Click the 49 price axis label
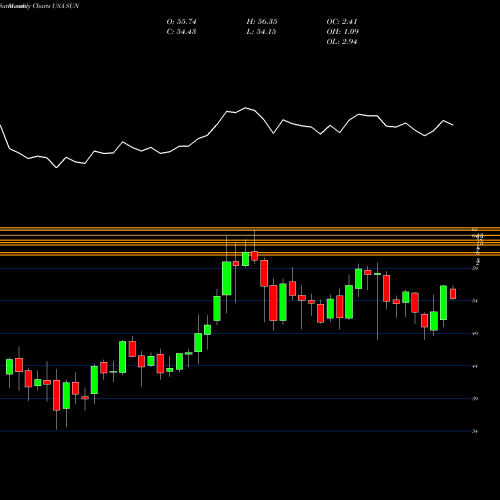500x500 pixels. [475, 333]
